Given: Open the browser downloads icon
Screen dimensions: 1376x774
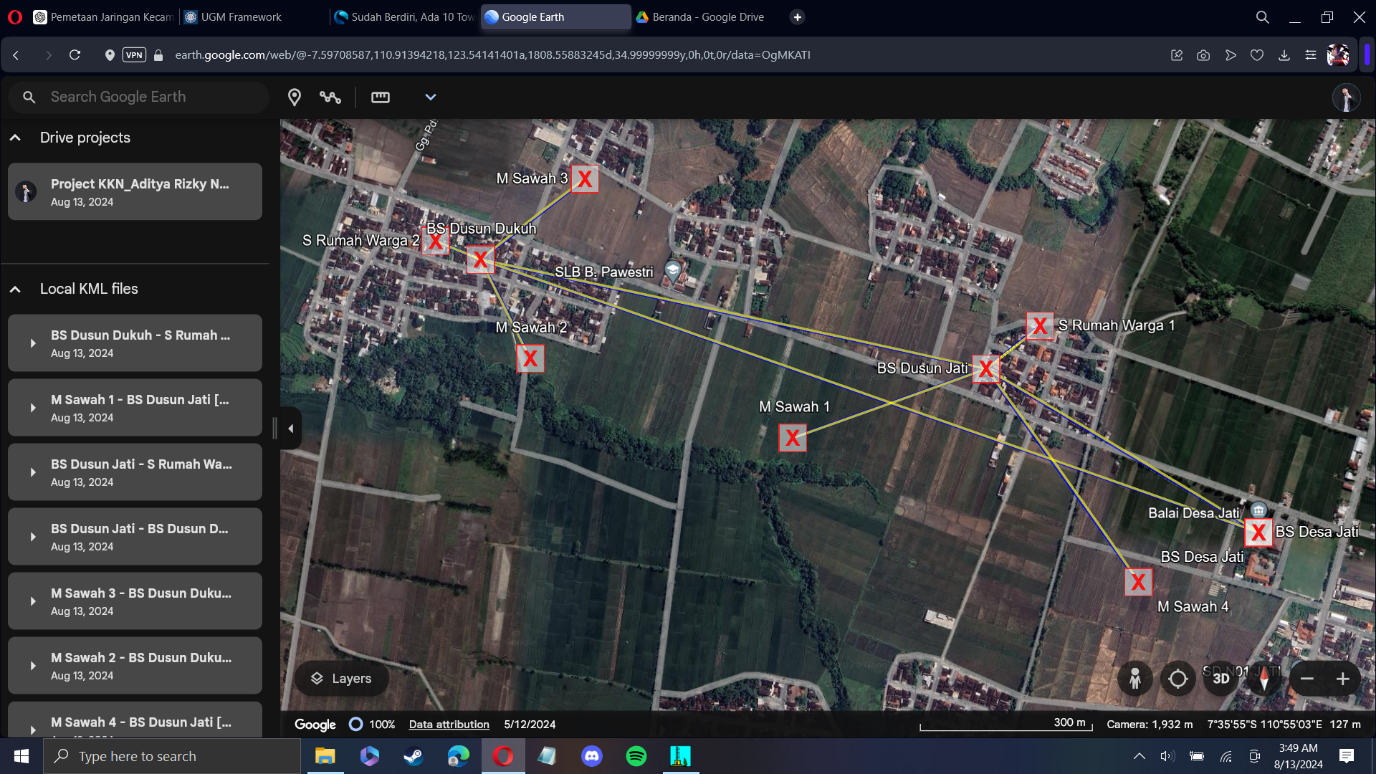Looking at the screenshot, I should click(1284, 55).
